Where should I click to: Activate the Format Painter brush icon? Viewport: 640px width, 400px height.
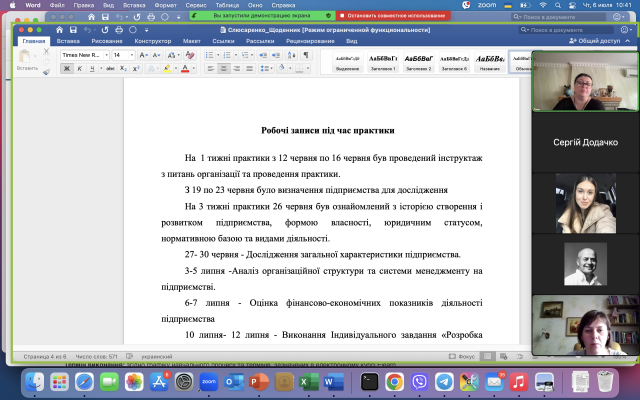tap(46, 72)
